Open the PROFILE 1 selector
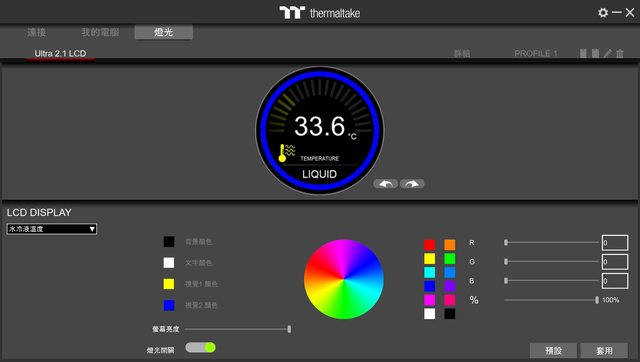The height and width of the screenshot is (362, 640). tap(536, 53)
